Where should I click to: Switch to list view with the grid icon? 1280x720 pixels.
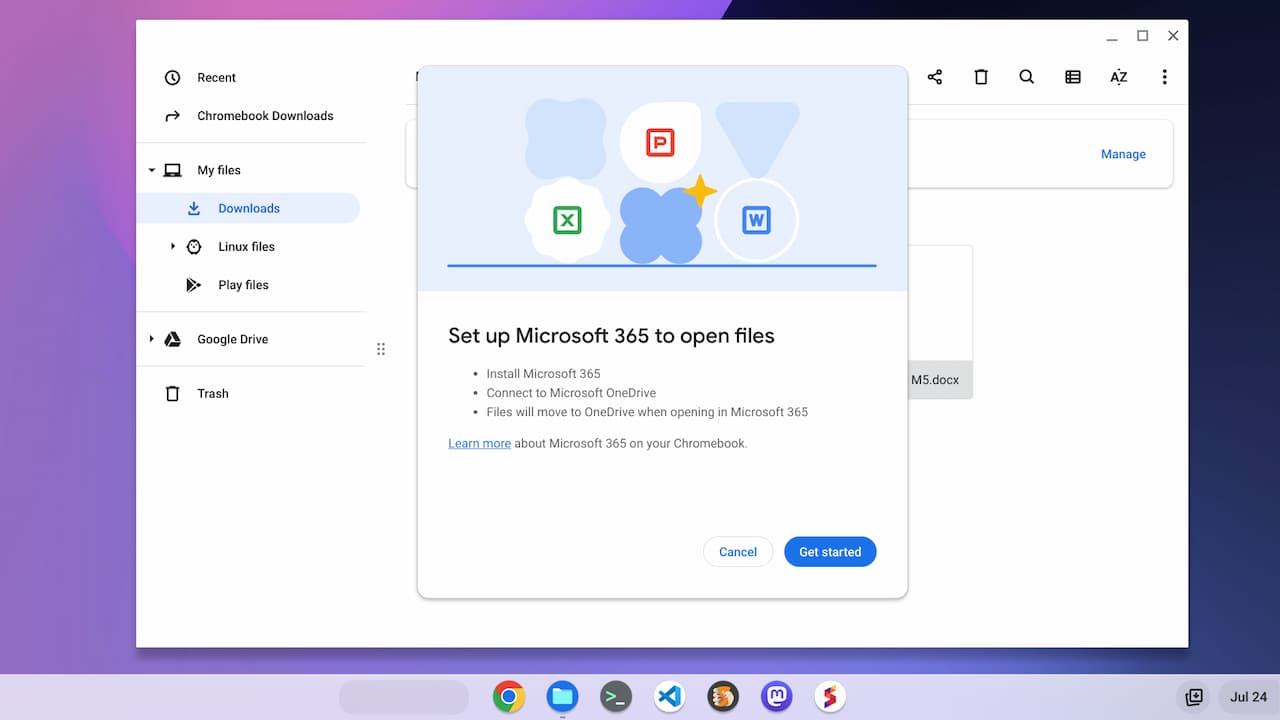[x=1073, y=77]
